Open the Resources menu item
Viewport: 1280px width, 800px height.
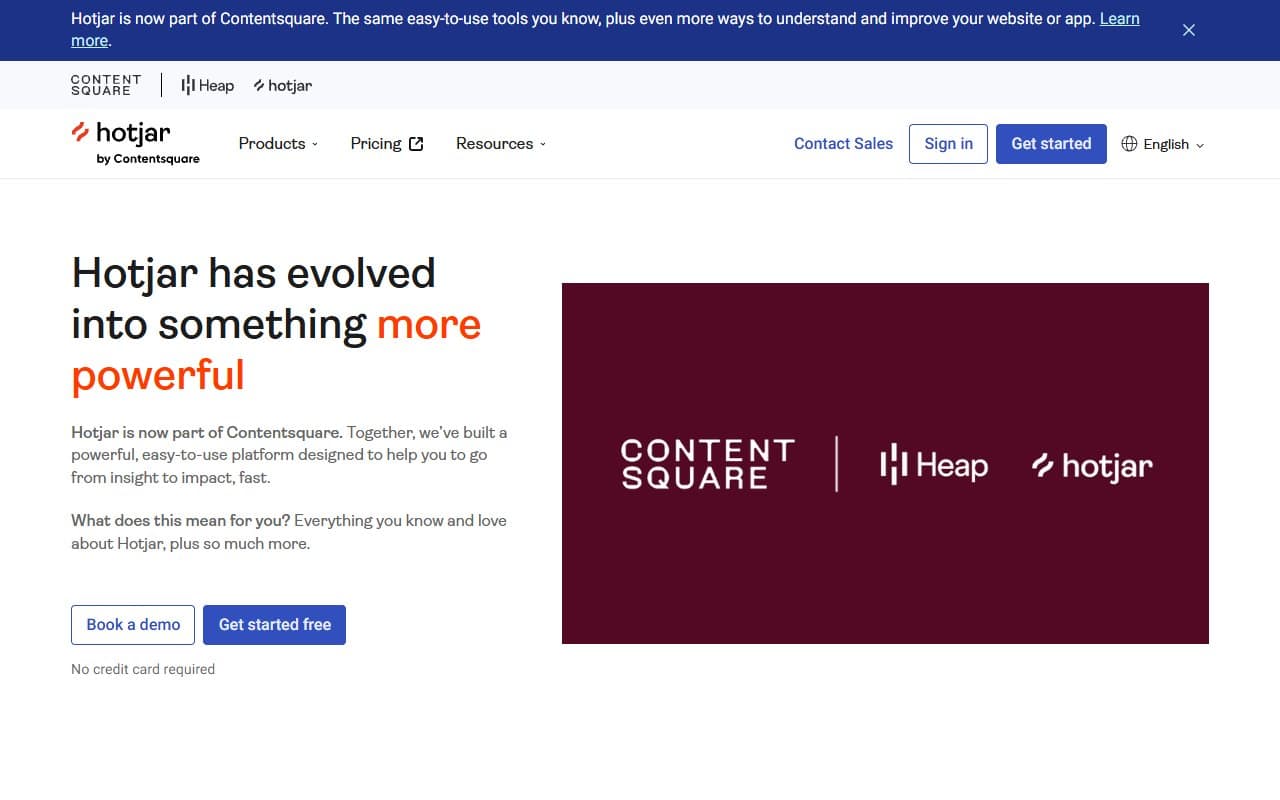(494, 143)
